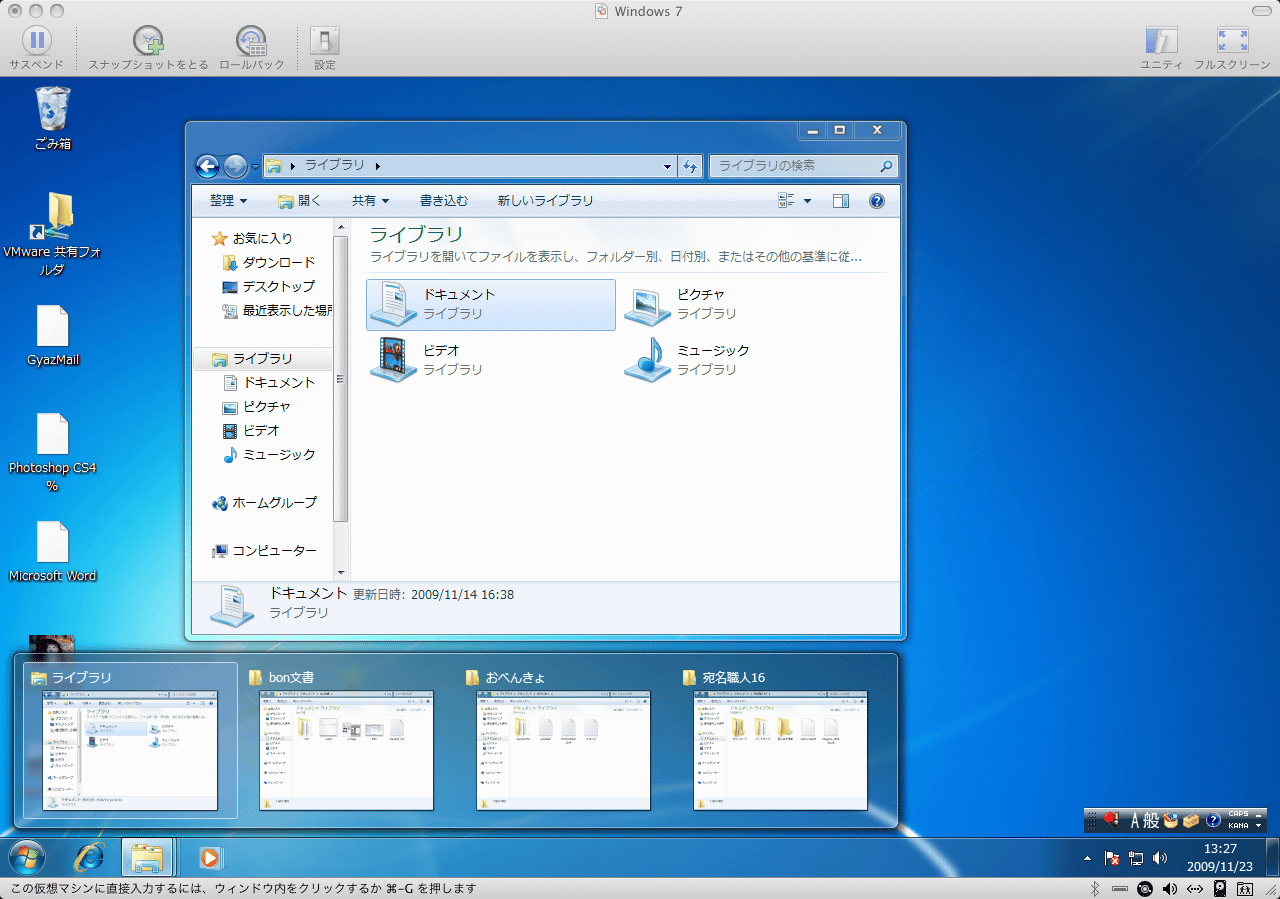Click IME help question mark icon
Screen dimensions: 1280x899
tap(1213, 820)
